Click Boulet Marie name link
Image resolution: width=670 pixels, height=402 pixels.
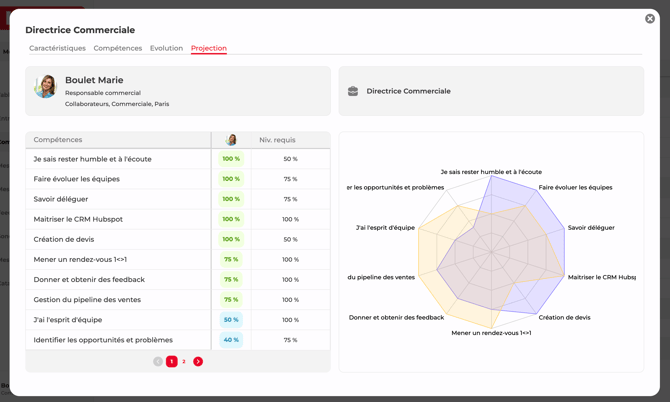tap(94, 80)
